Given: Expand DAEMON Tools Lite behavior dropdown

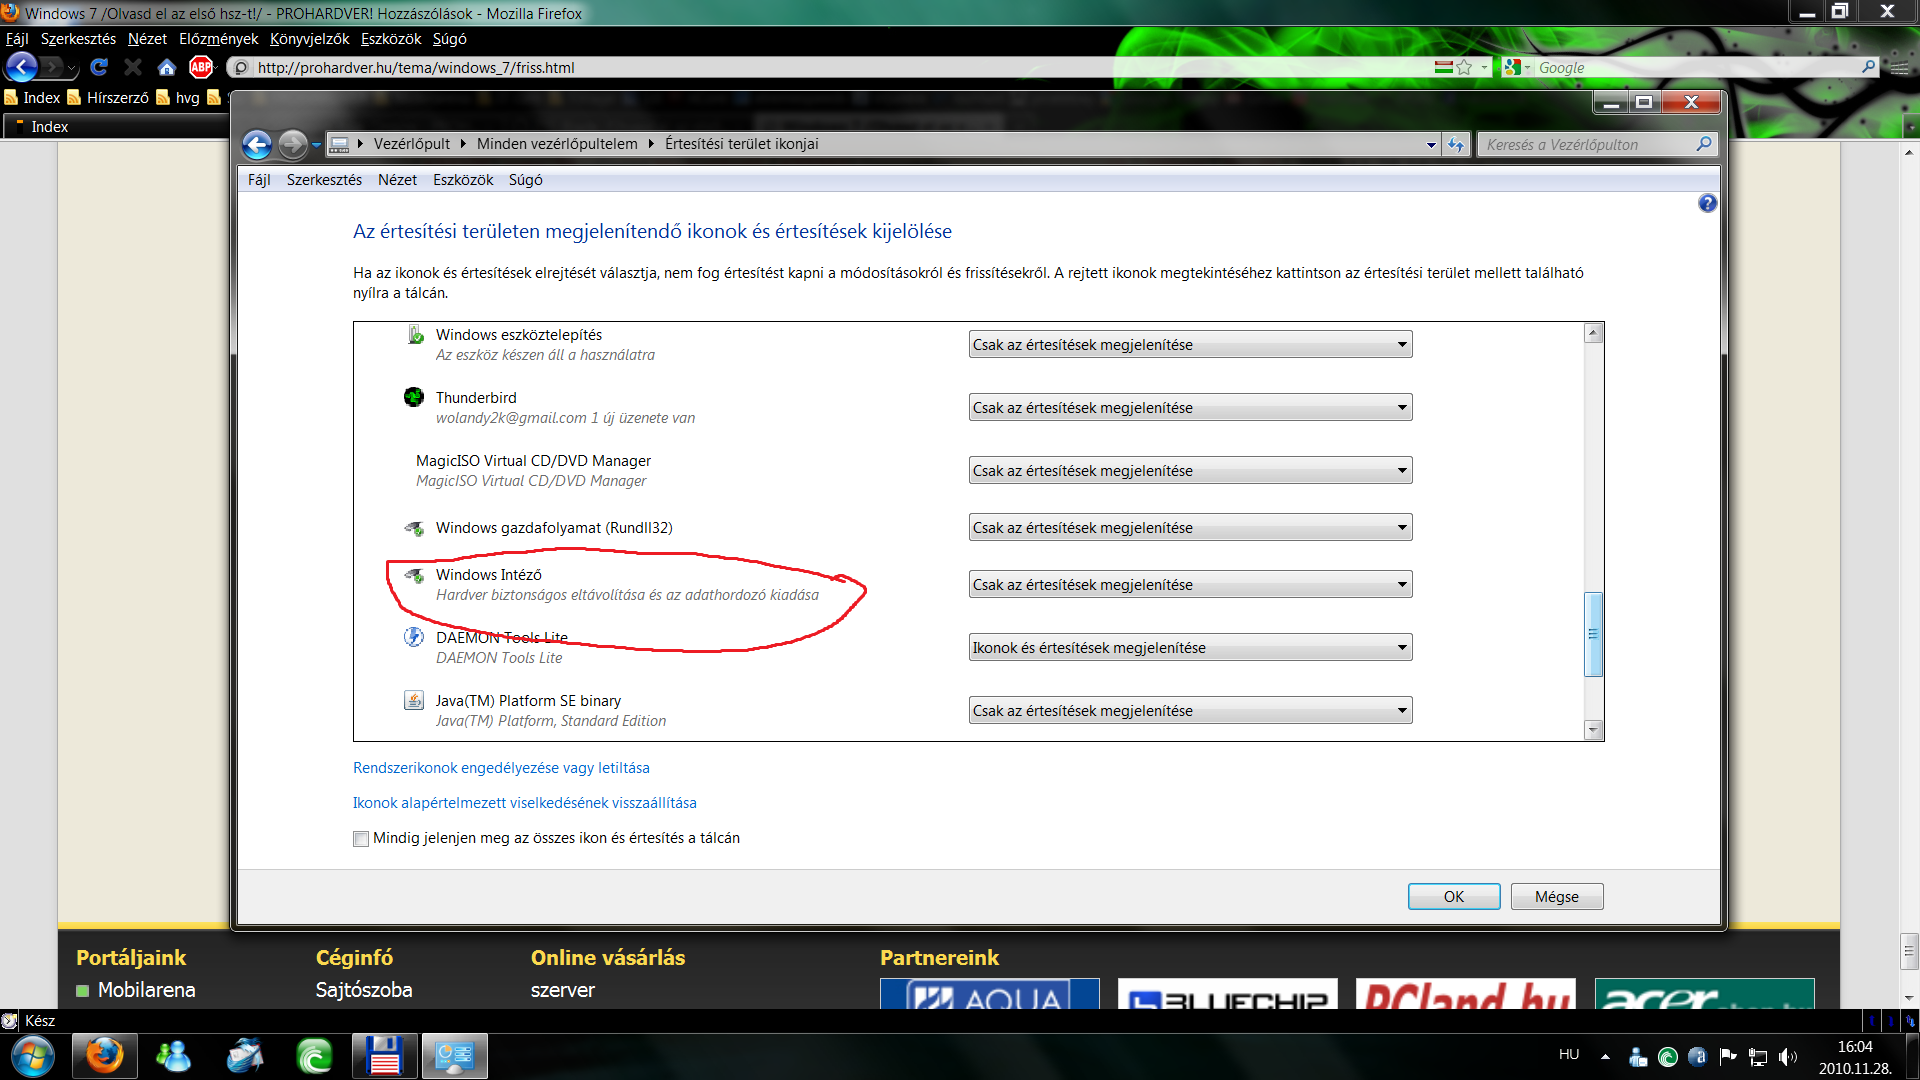Looking at the screenshot, I should click(x=1190, y=648).
